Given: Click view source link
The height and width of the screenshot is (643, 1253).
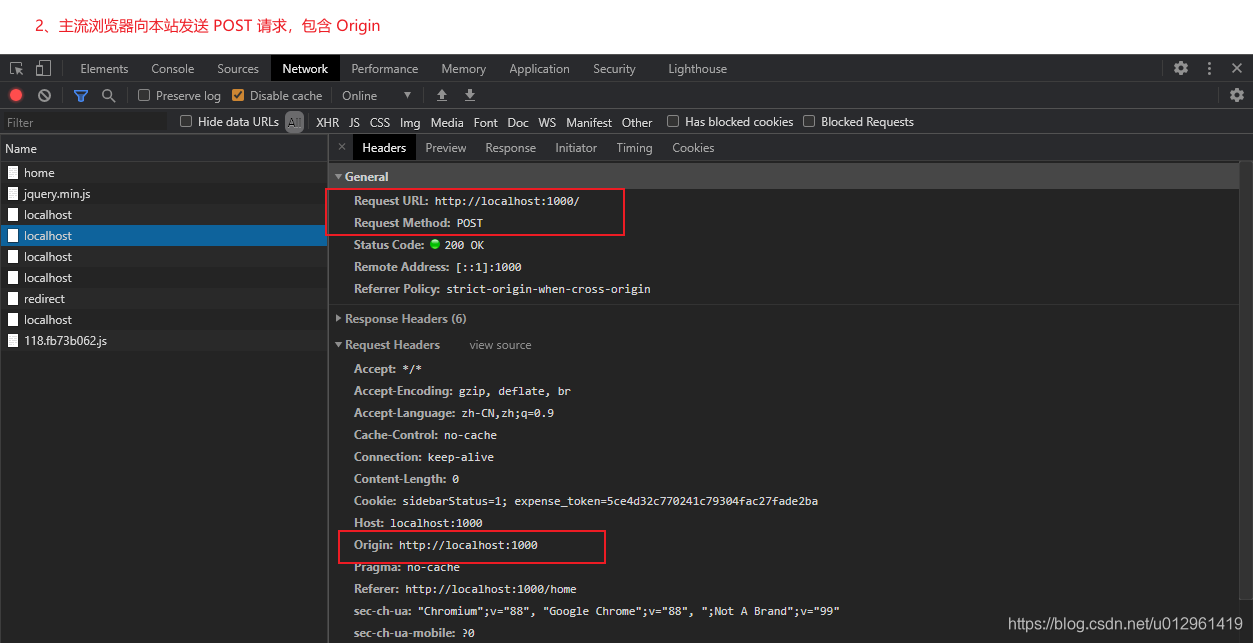Looking at the screenshot, I should click(x=500, y=344).
